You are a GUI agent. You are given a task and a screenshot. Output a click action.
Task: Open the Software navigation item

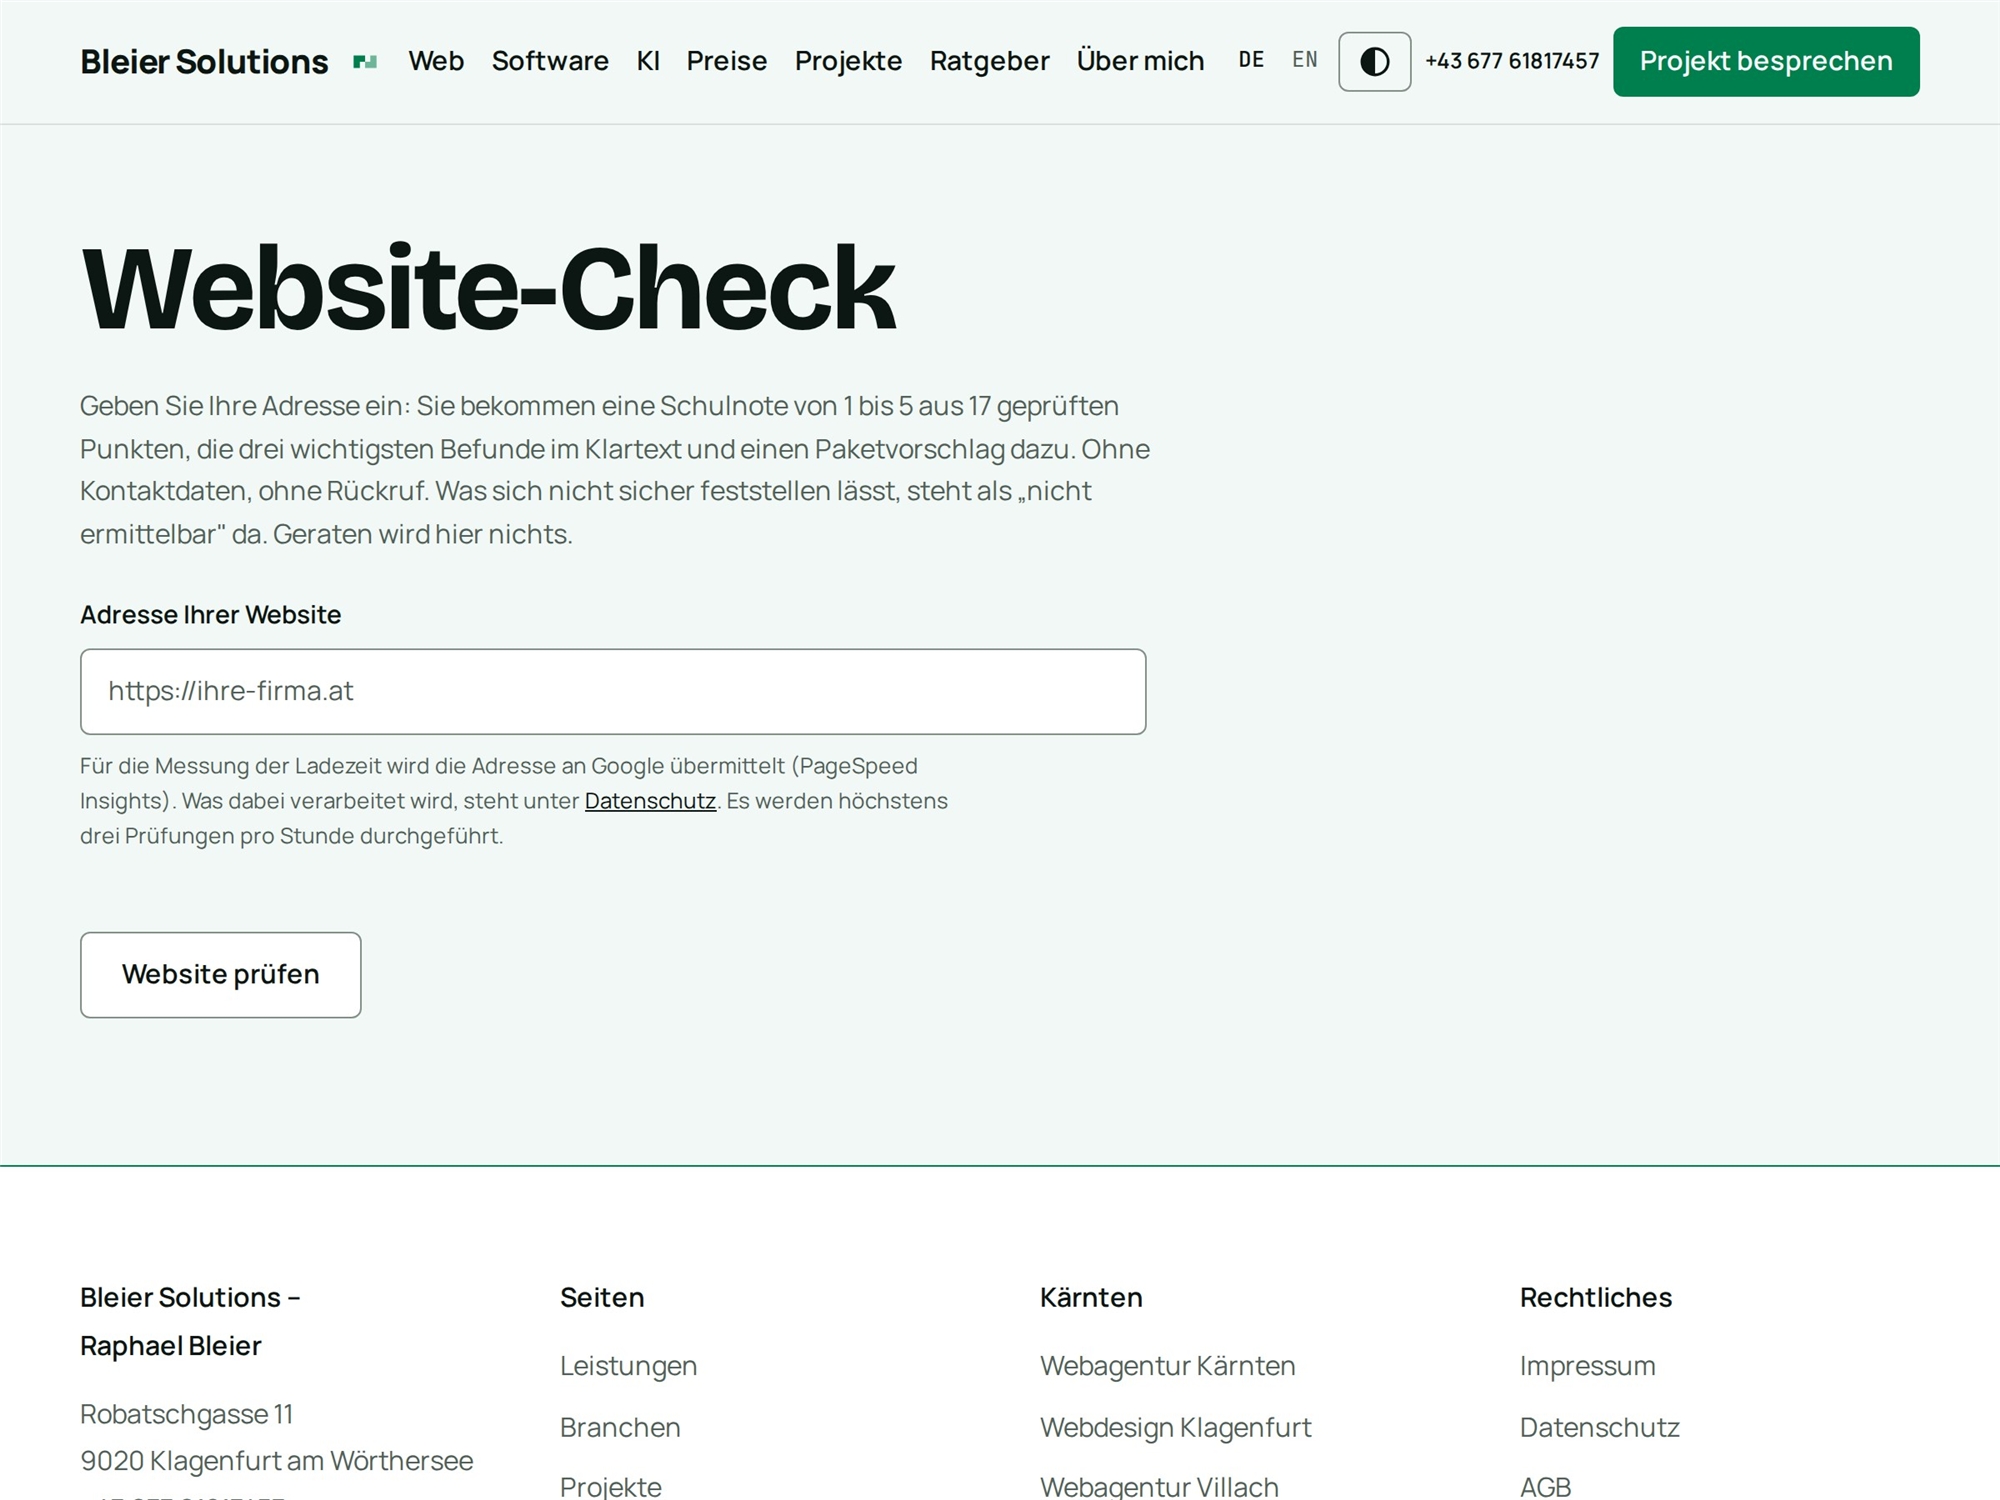(x=550, y=61)
